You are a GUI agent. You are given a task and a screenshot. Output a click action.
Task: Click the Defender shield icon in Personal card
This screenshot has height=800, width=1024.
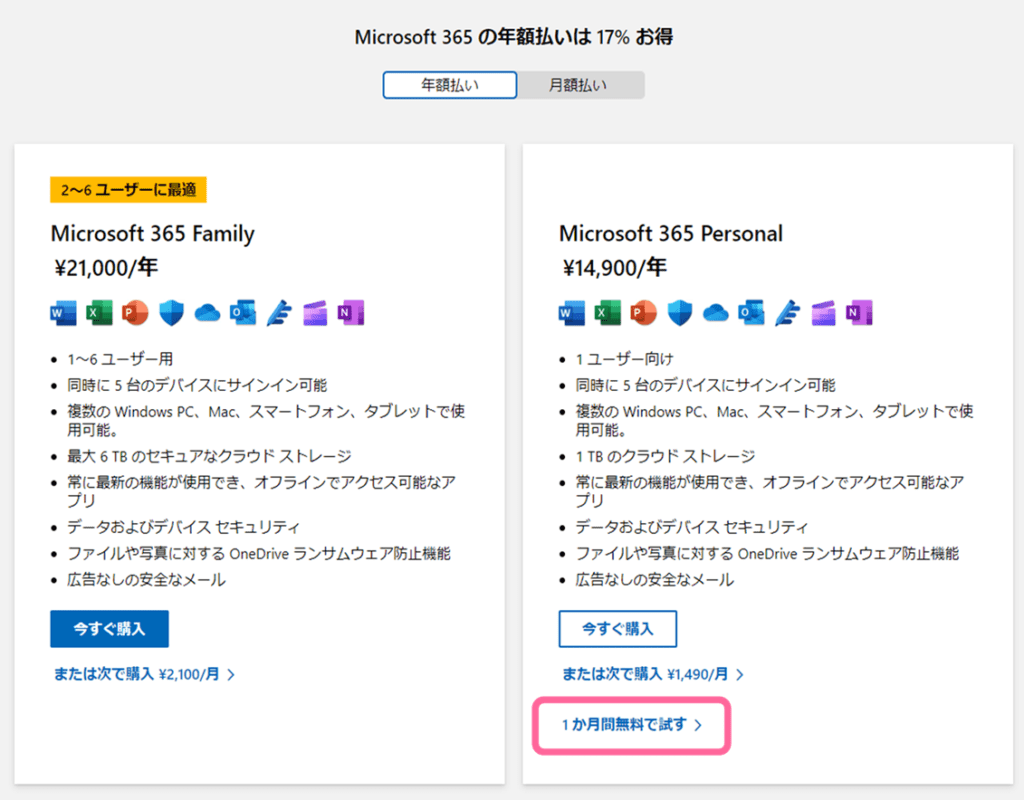(680, 313)
